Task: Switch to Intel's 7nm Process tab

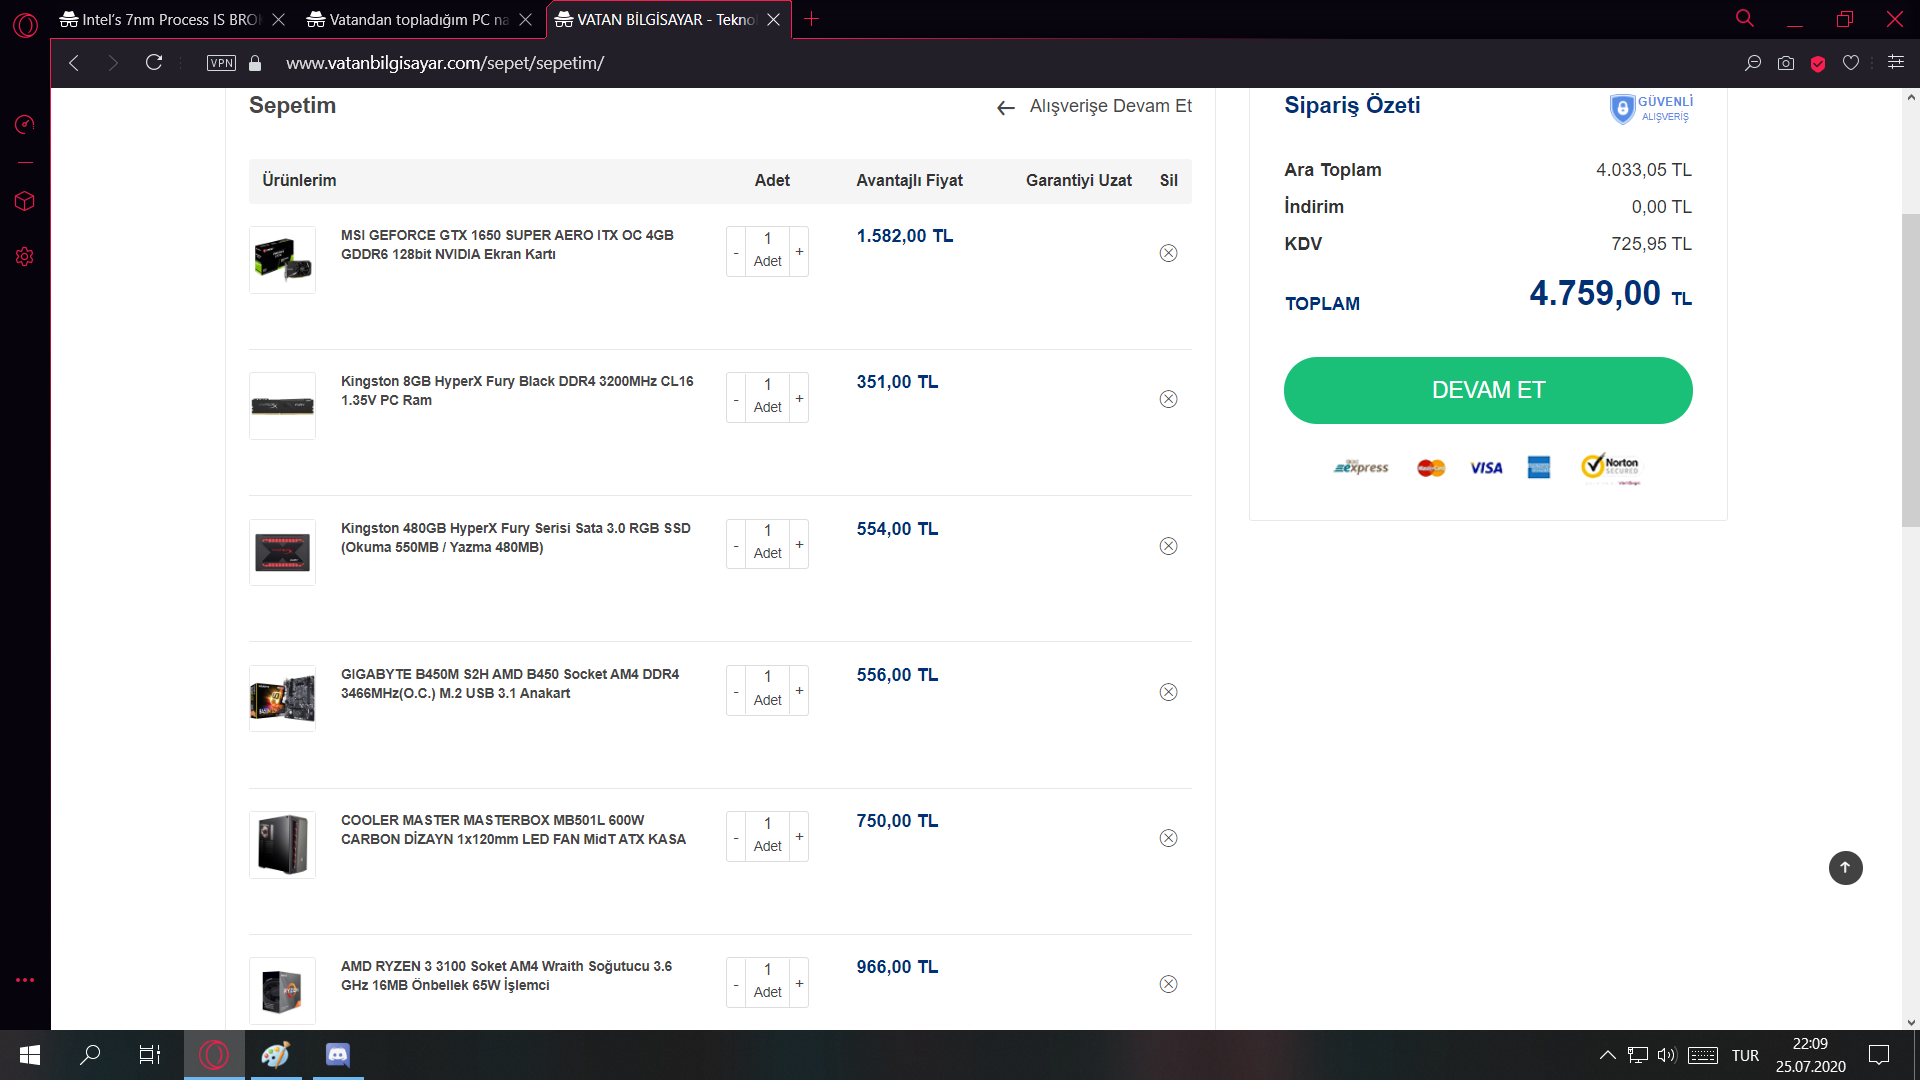Action: [x=160, y=19]
